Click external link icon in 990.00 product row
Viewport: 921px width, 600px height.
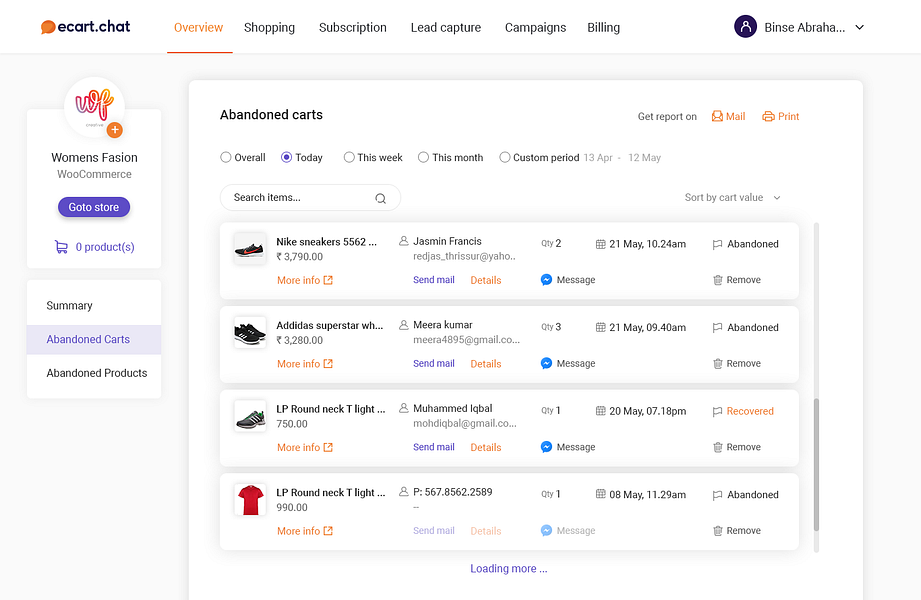328,530
